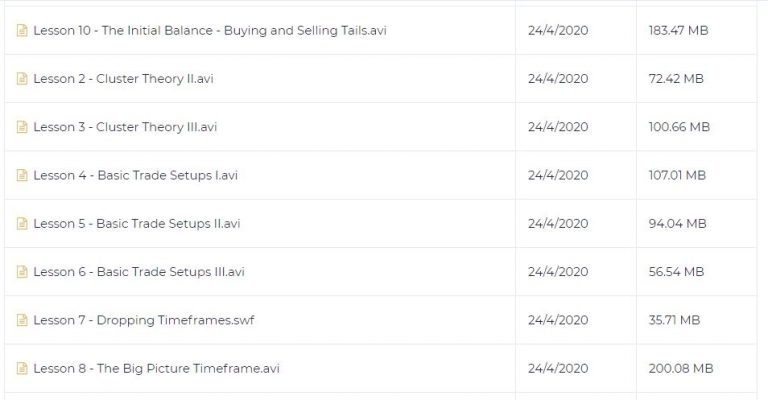Select Lesson 8 - The Big Picture Timeframe.avi
This screenshot has height=400, width=768.
[156, 369]
